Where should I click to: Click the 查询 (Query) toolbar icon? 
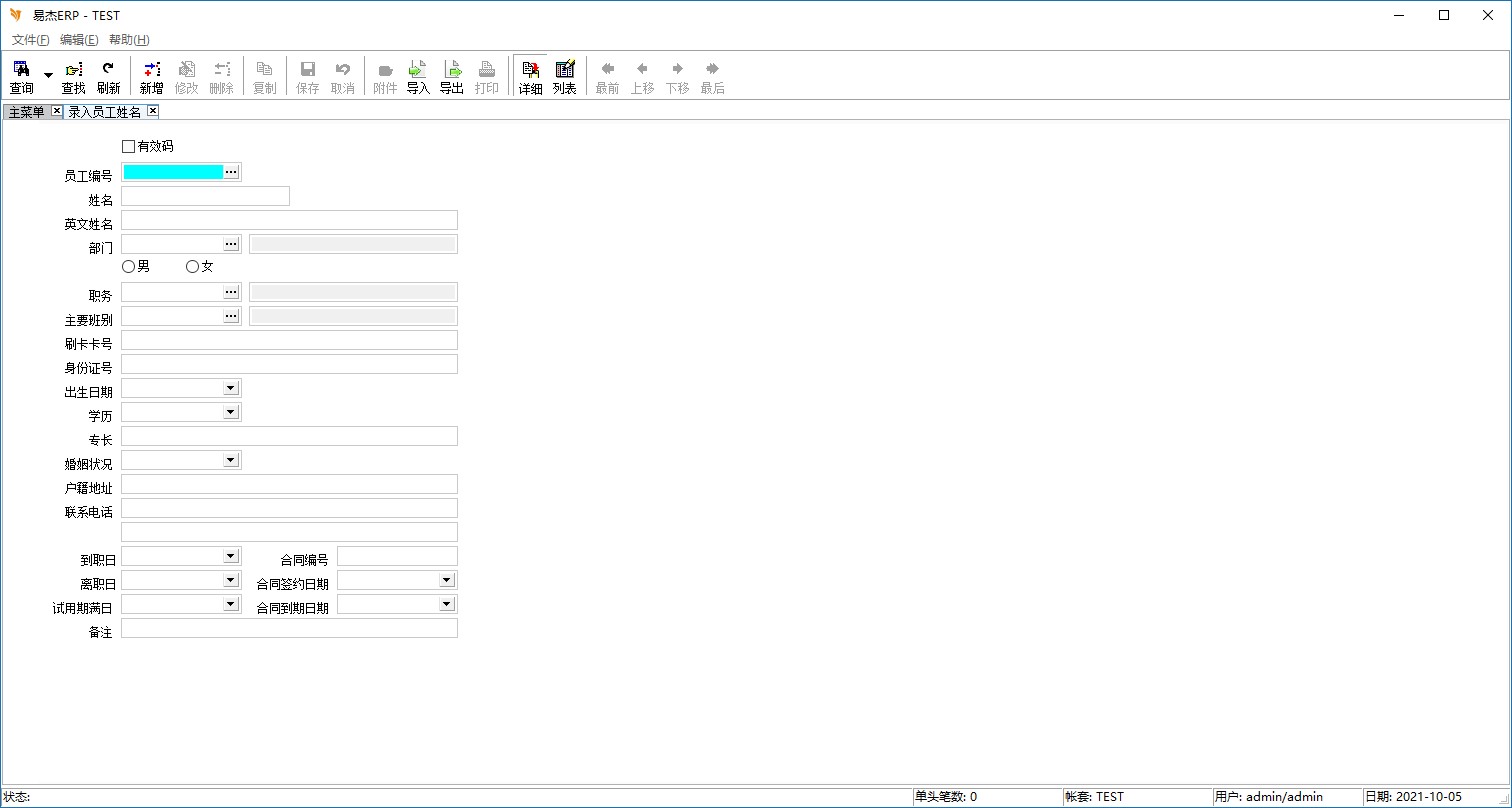(x=21, y=76)
